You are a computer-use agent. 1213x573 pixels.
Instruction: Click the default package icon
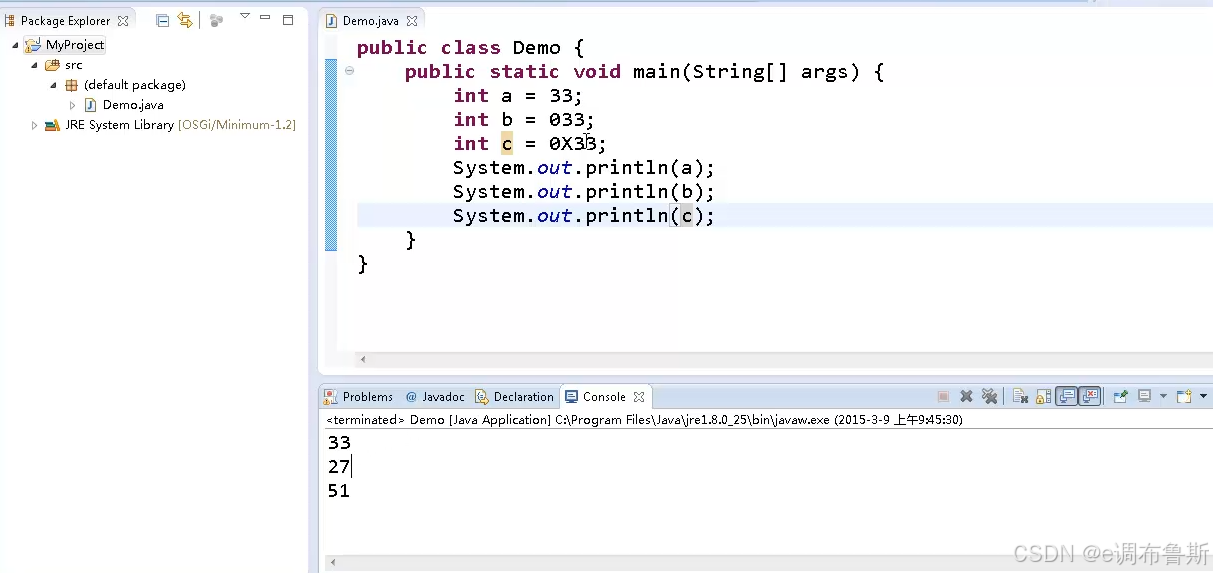point(71,85)
